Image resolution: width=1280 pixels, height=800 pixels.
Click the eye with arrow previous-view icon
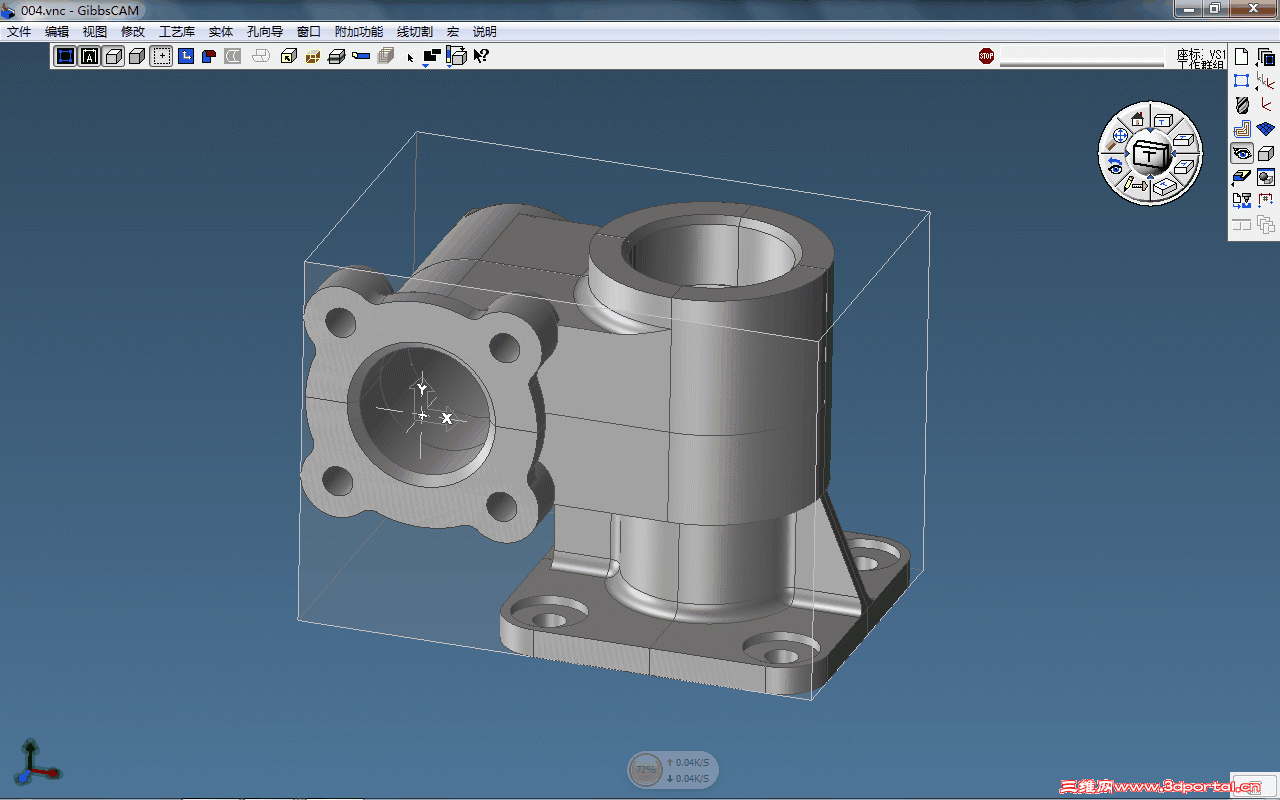1114,164
